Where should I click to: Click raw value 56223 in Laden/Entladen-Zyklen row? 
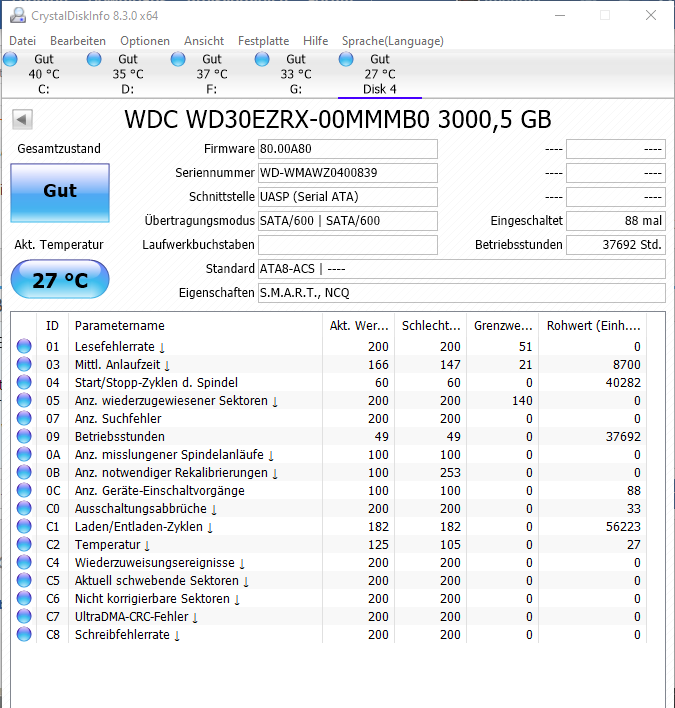pyautogui.click(x=623, y=526)
